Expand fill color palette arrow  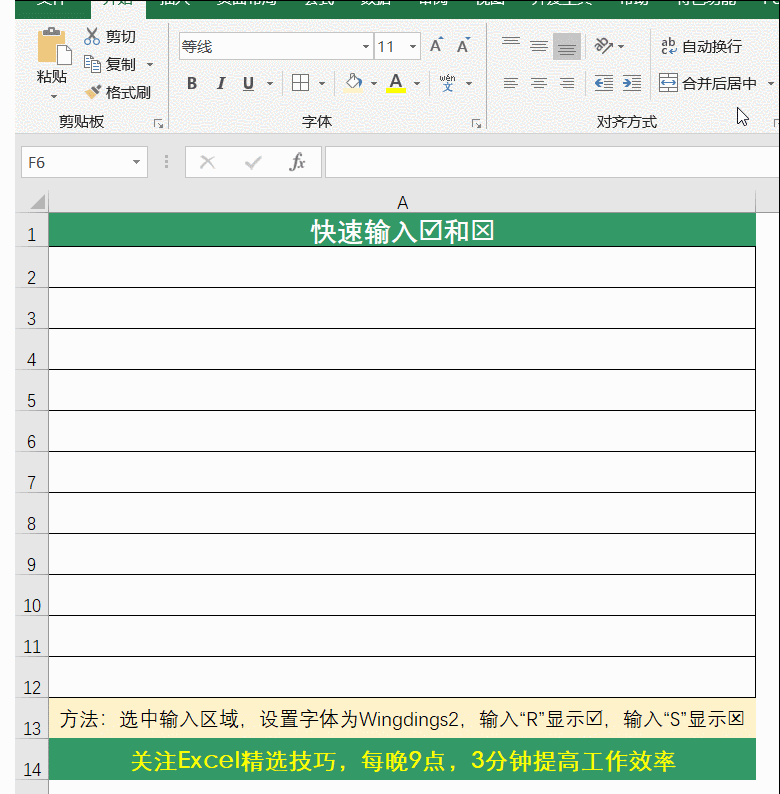pyautogui.click(x=374, y=83)
